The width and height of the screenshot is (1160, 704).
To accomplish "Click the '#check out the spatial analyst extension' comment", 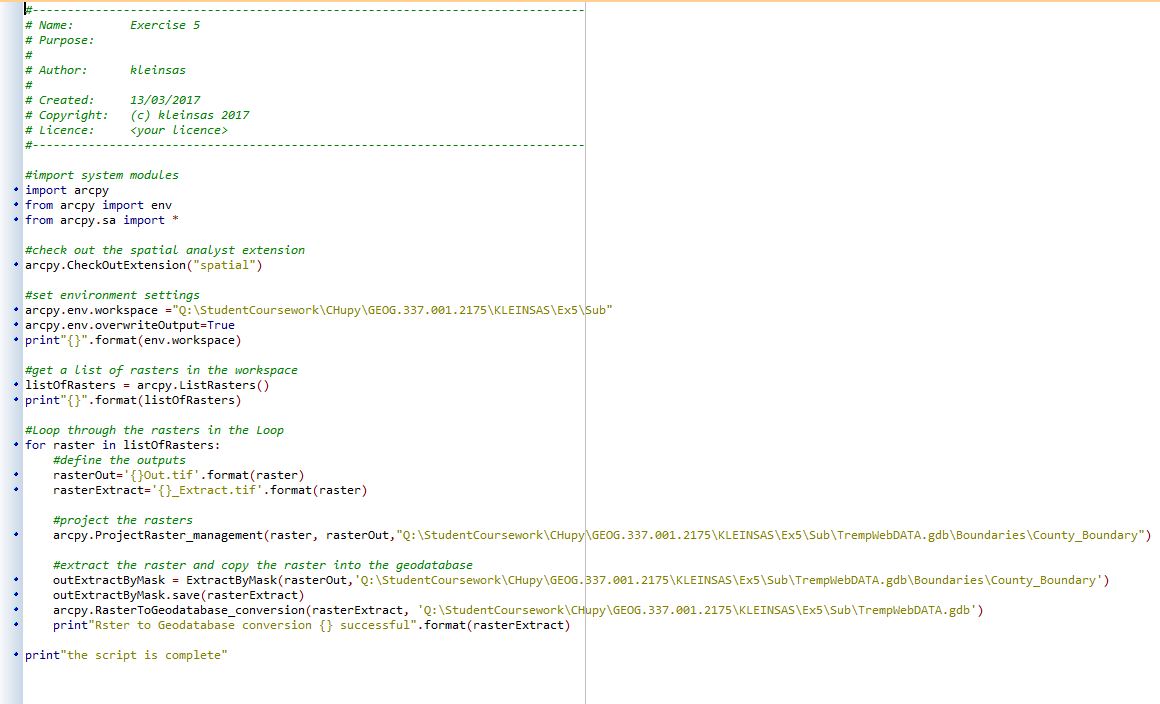I will (x=165, y=250).
